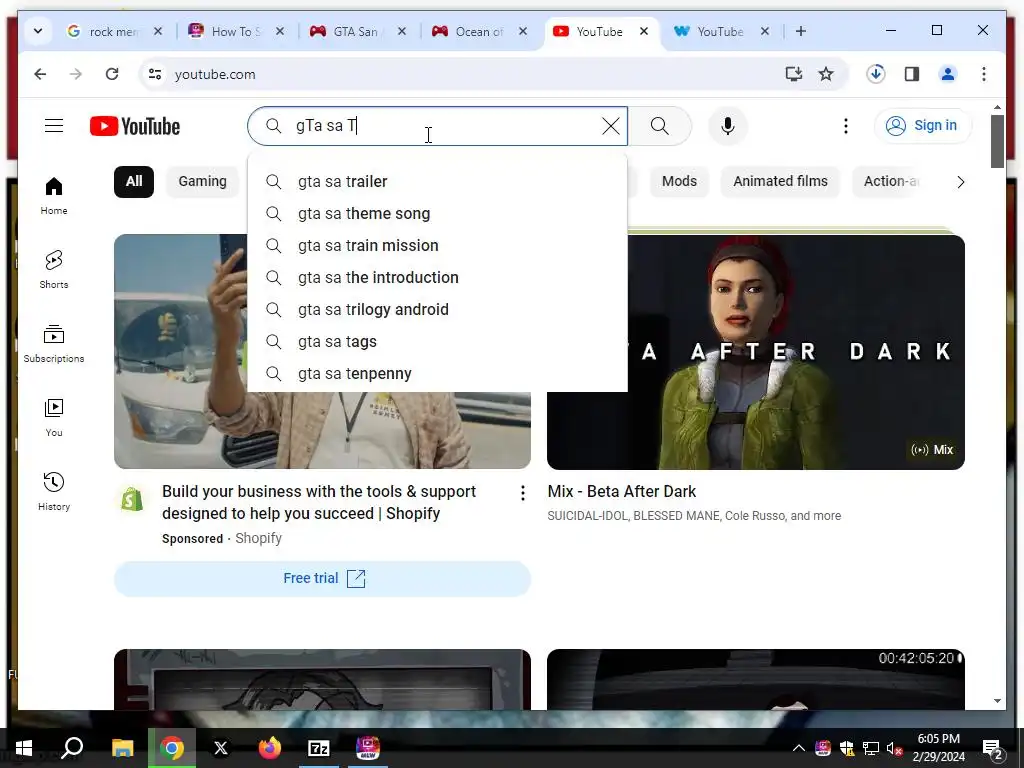1024x768 pixels.
Task: Open the You section in sidebar
Action: click(x=54, y=417)
